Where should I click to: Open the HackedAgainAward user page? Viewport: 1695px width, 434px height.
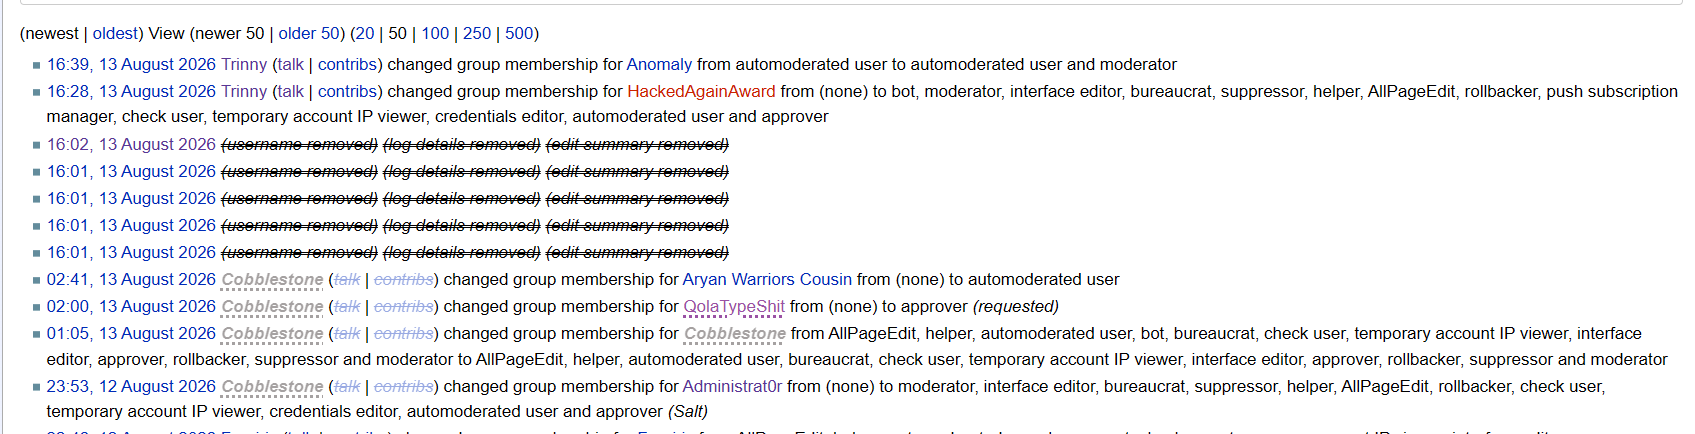(701, 92)
